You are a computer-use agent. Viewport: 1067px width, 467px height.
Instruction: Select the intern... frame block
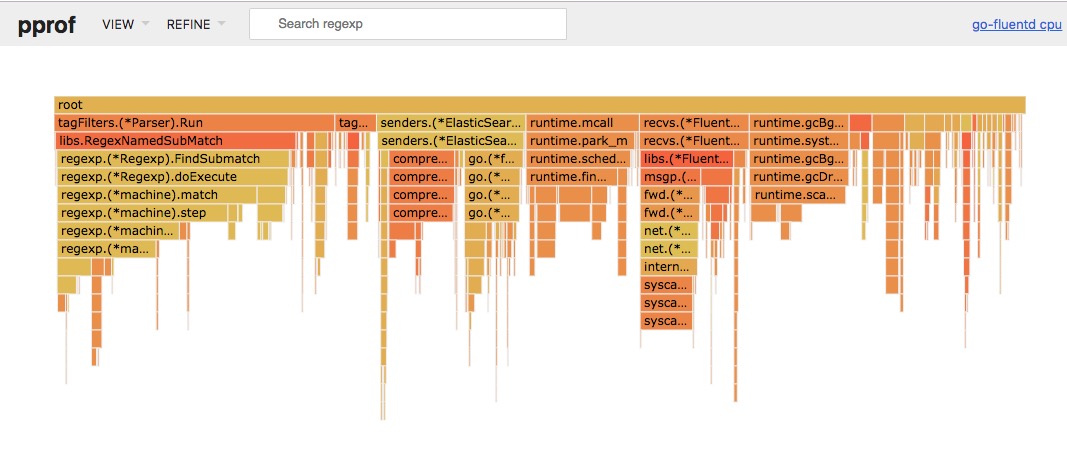pyautogui.click(x=667, y=267)
